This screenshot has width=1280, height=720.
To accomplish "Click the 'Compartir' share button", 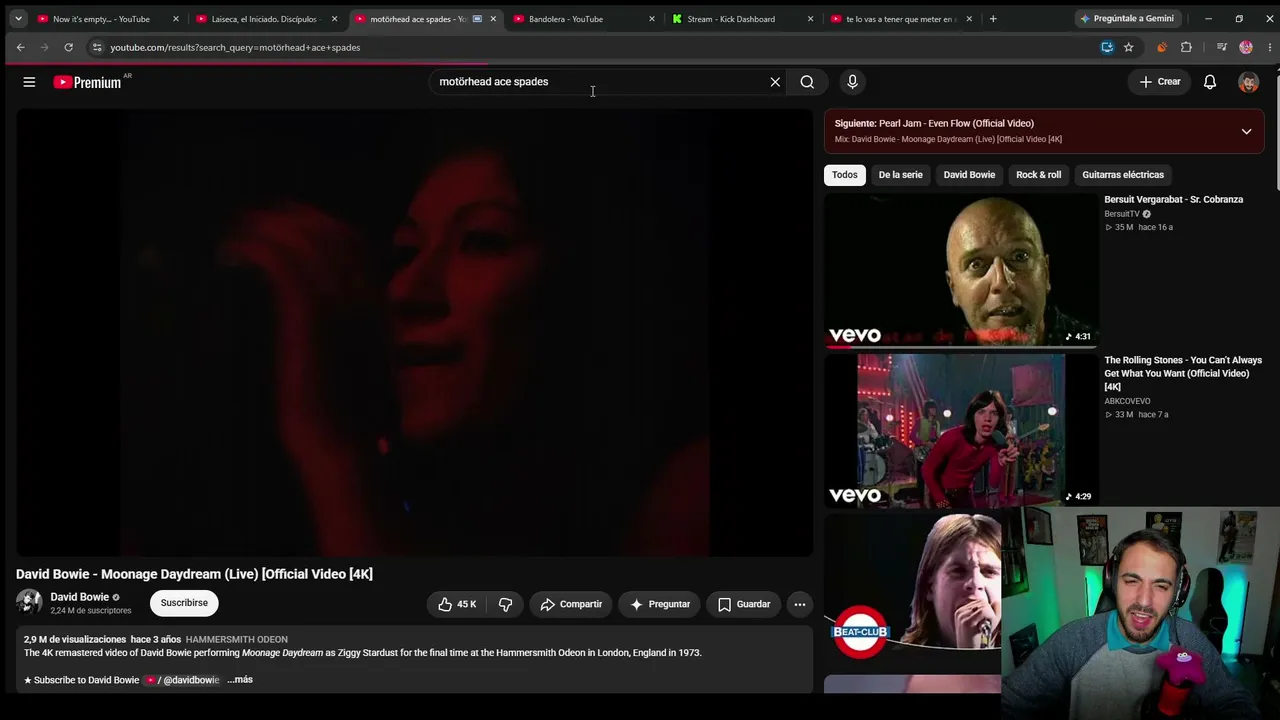I will [571, 604].
